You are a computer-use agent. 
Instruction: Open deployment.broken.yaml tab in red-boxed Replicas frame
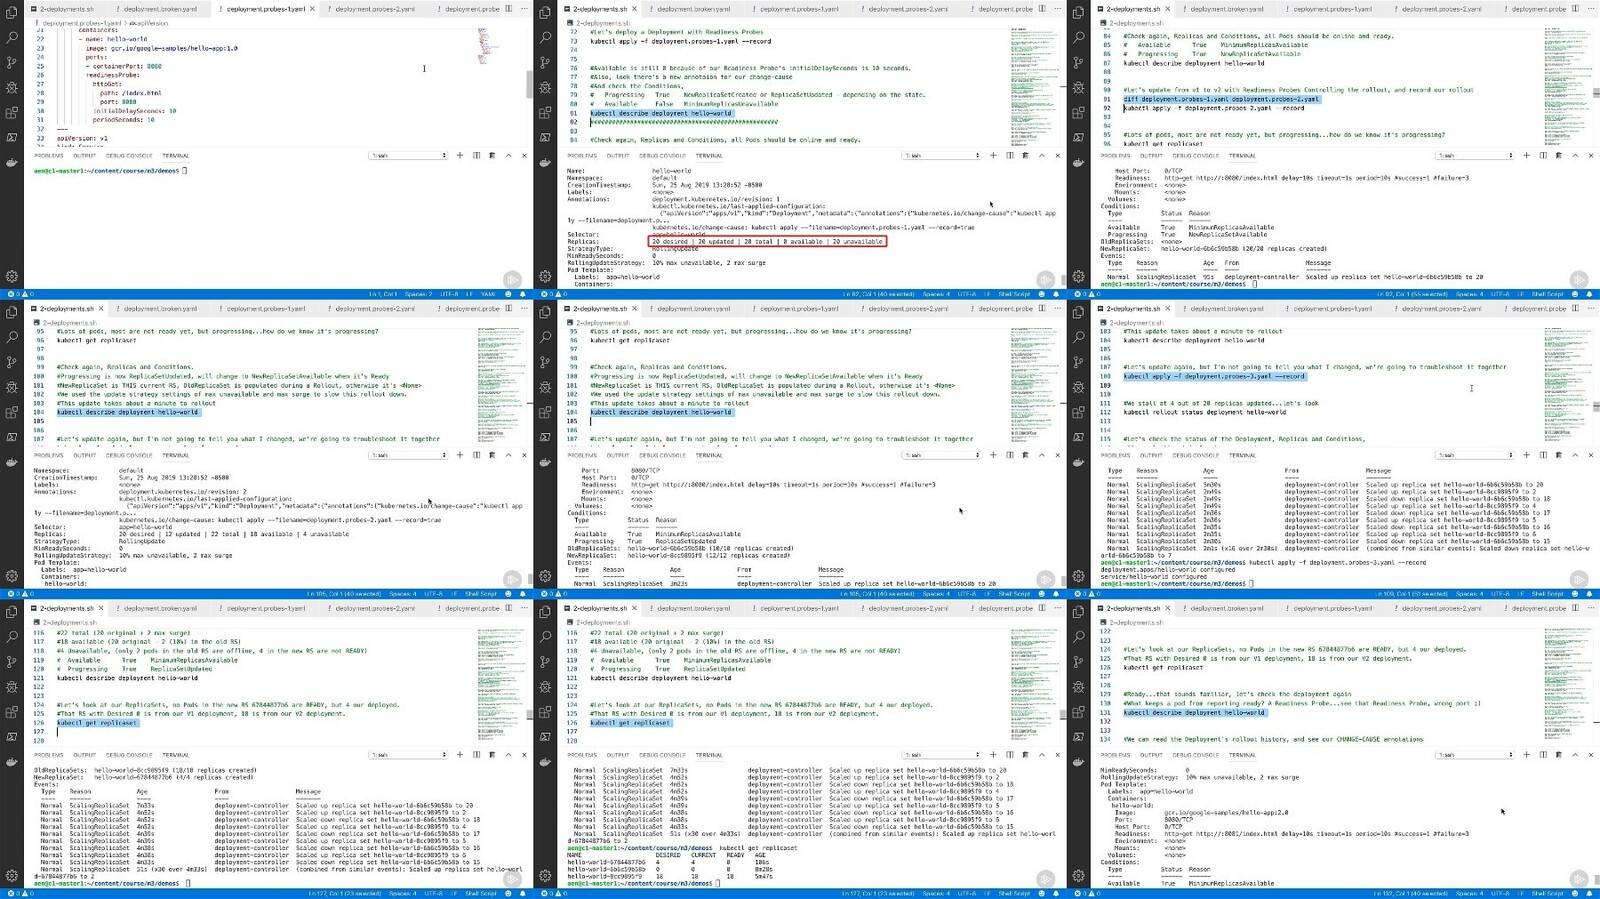point(694,8)
